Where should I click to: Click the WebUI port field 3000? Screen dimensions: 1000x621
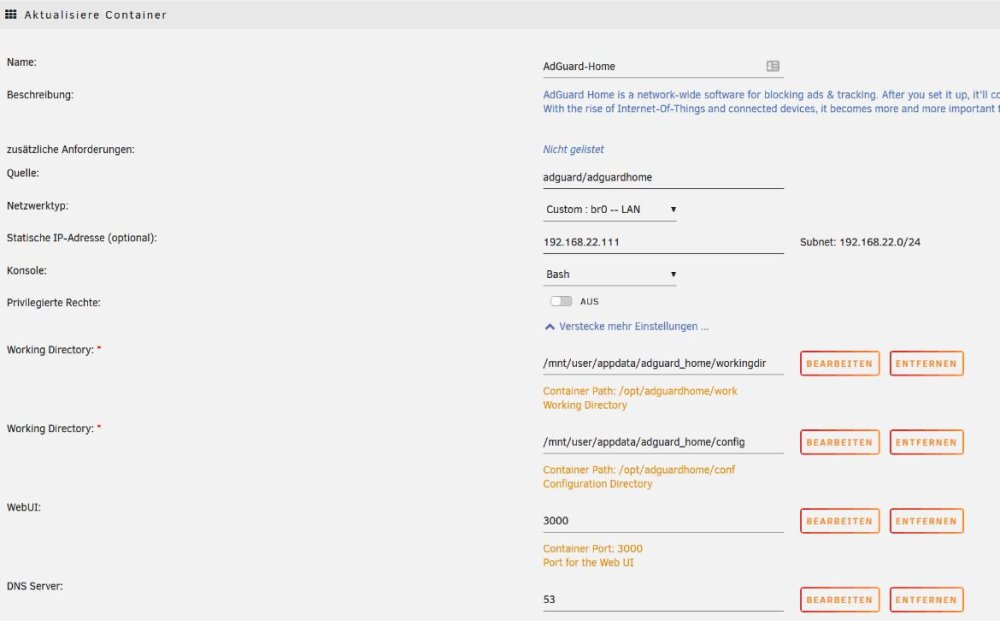click(x=663, y=521)
